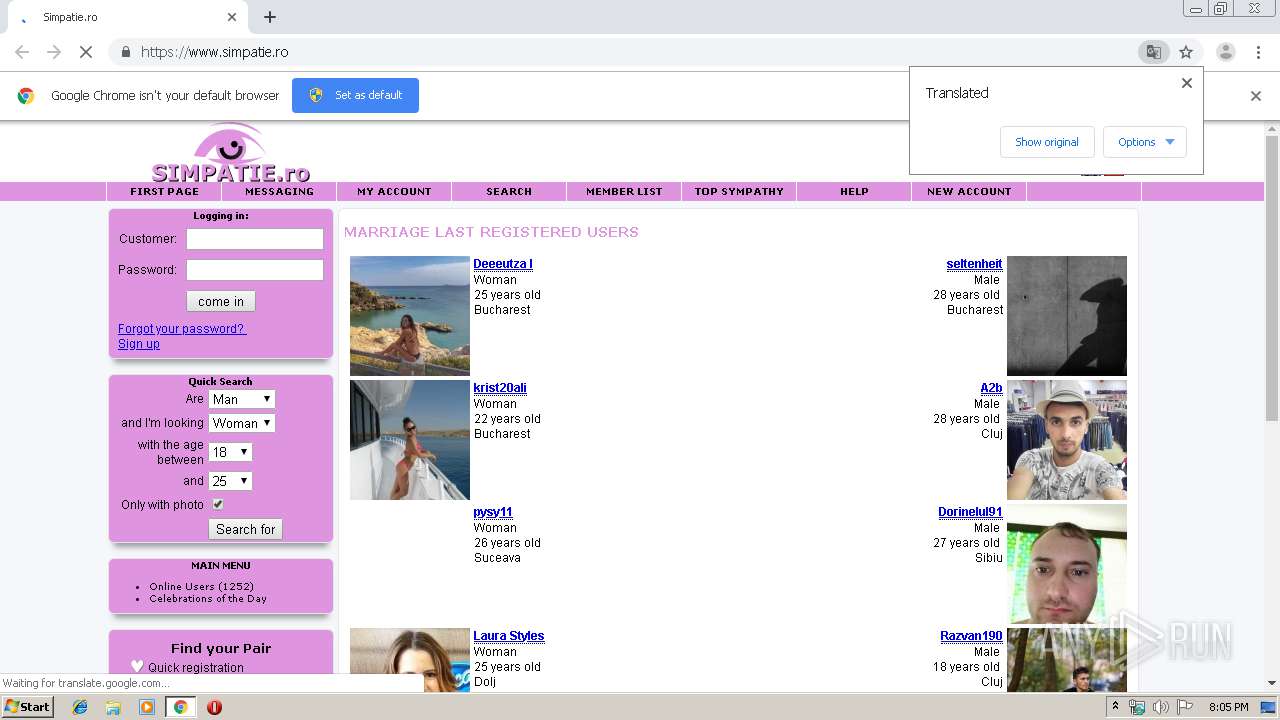Click Deeeutza I's beach photo thumbnail

pyautogui.click(x=410, y=316)
